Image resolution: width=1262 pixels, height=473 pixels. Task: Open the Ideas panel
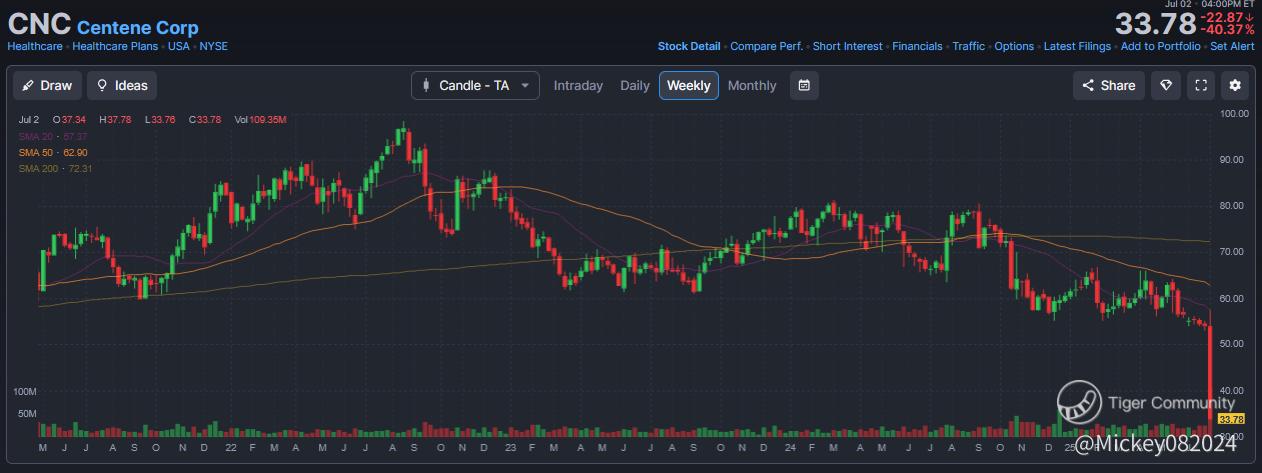click(x=122, y=85)
